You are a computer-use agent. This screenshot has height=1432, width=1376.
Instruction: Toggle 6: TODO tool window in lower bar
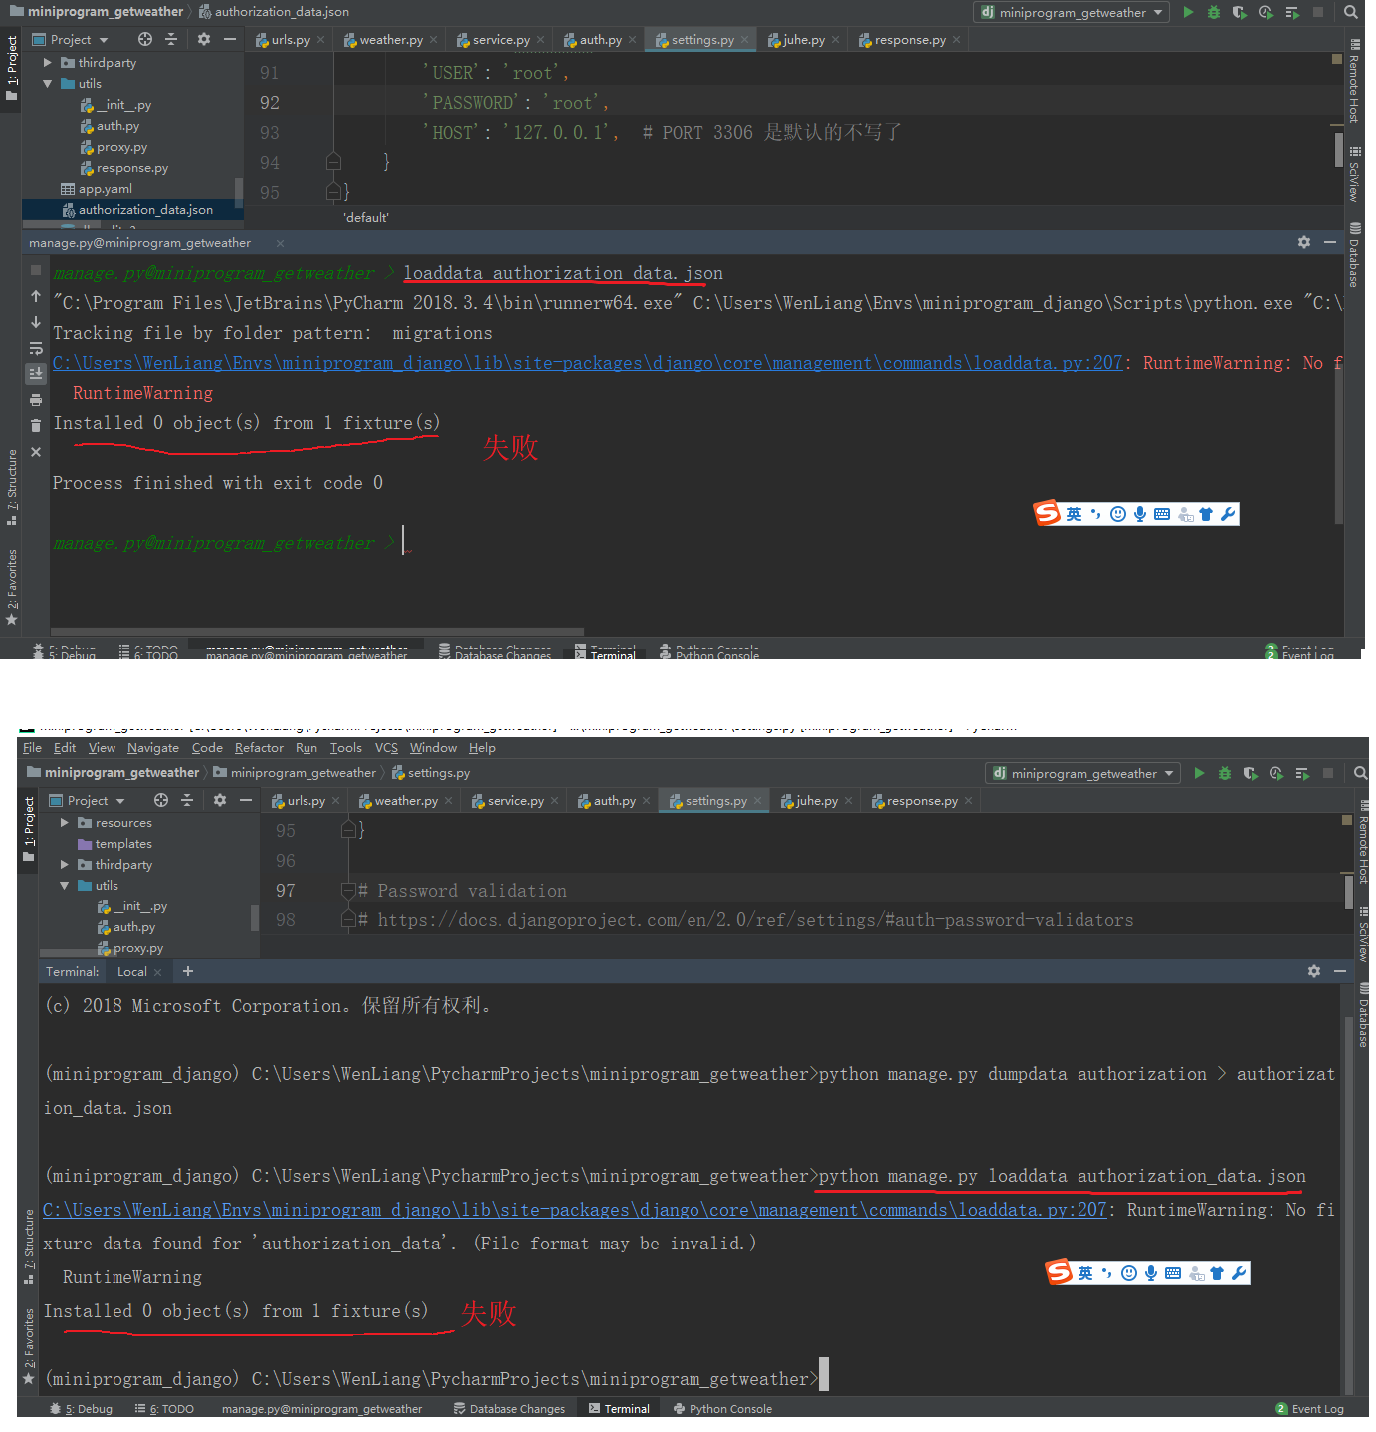tap(164, 1408)
